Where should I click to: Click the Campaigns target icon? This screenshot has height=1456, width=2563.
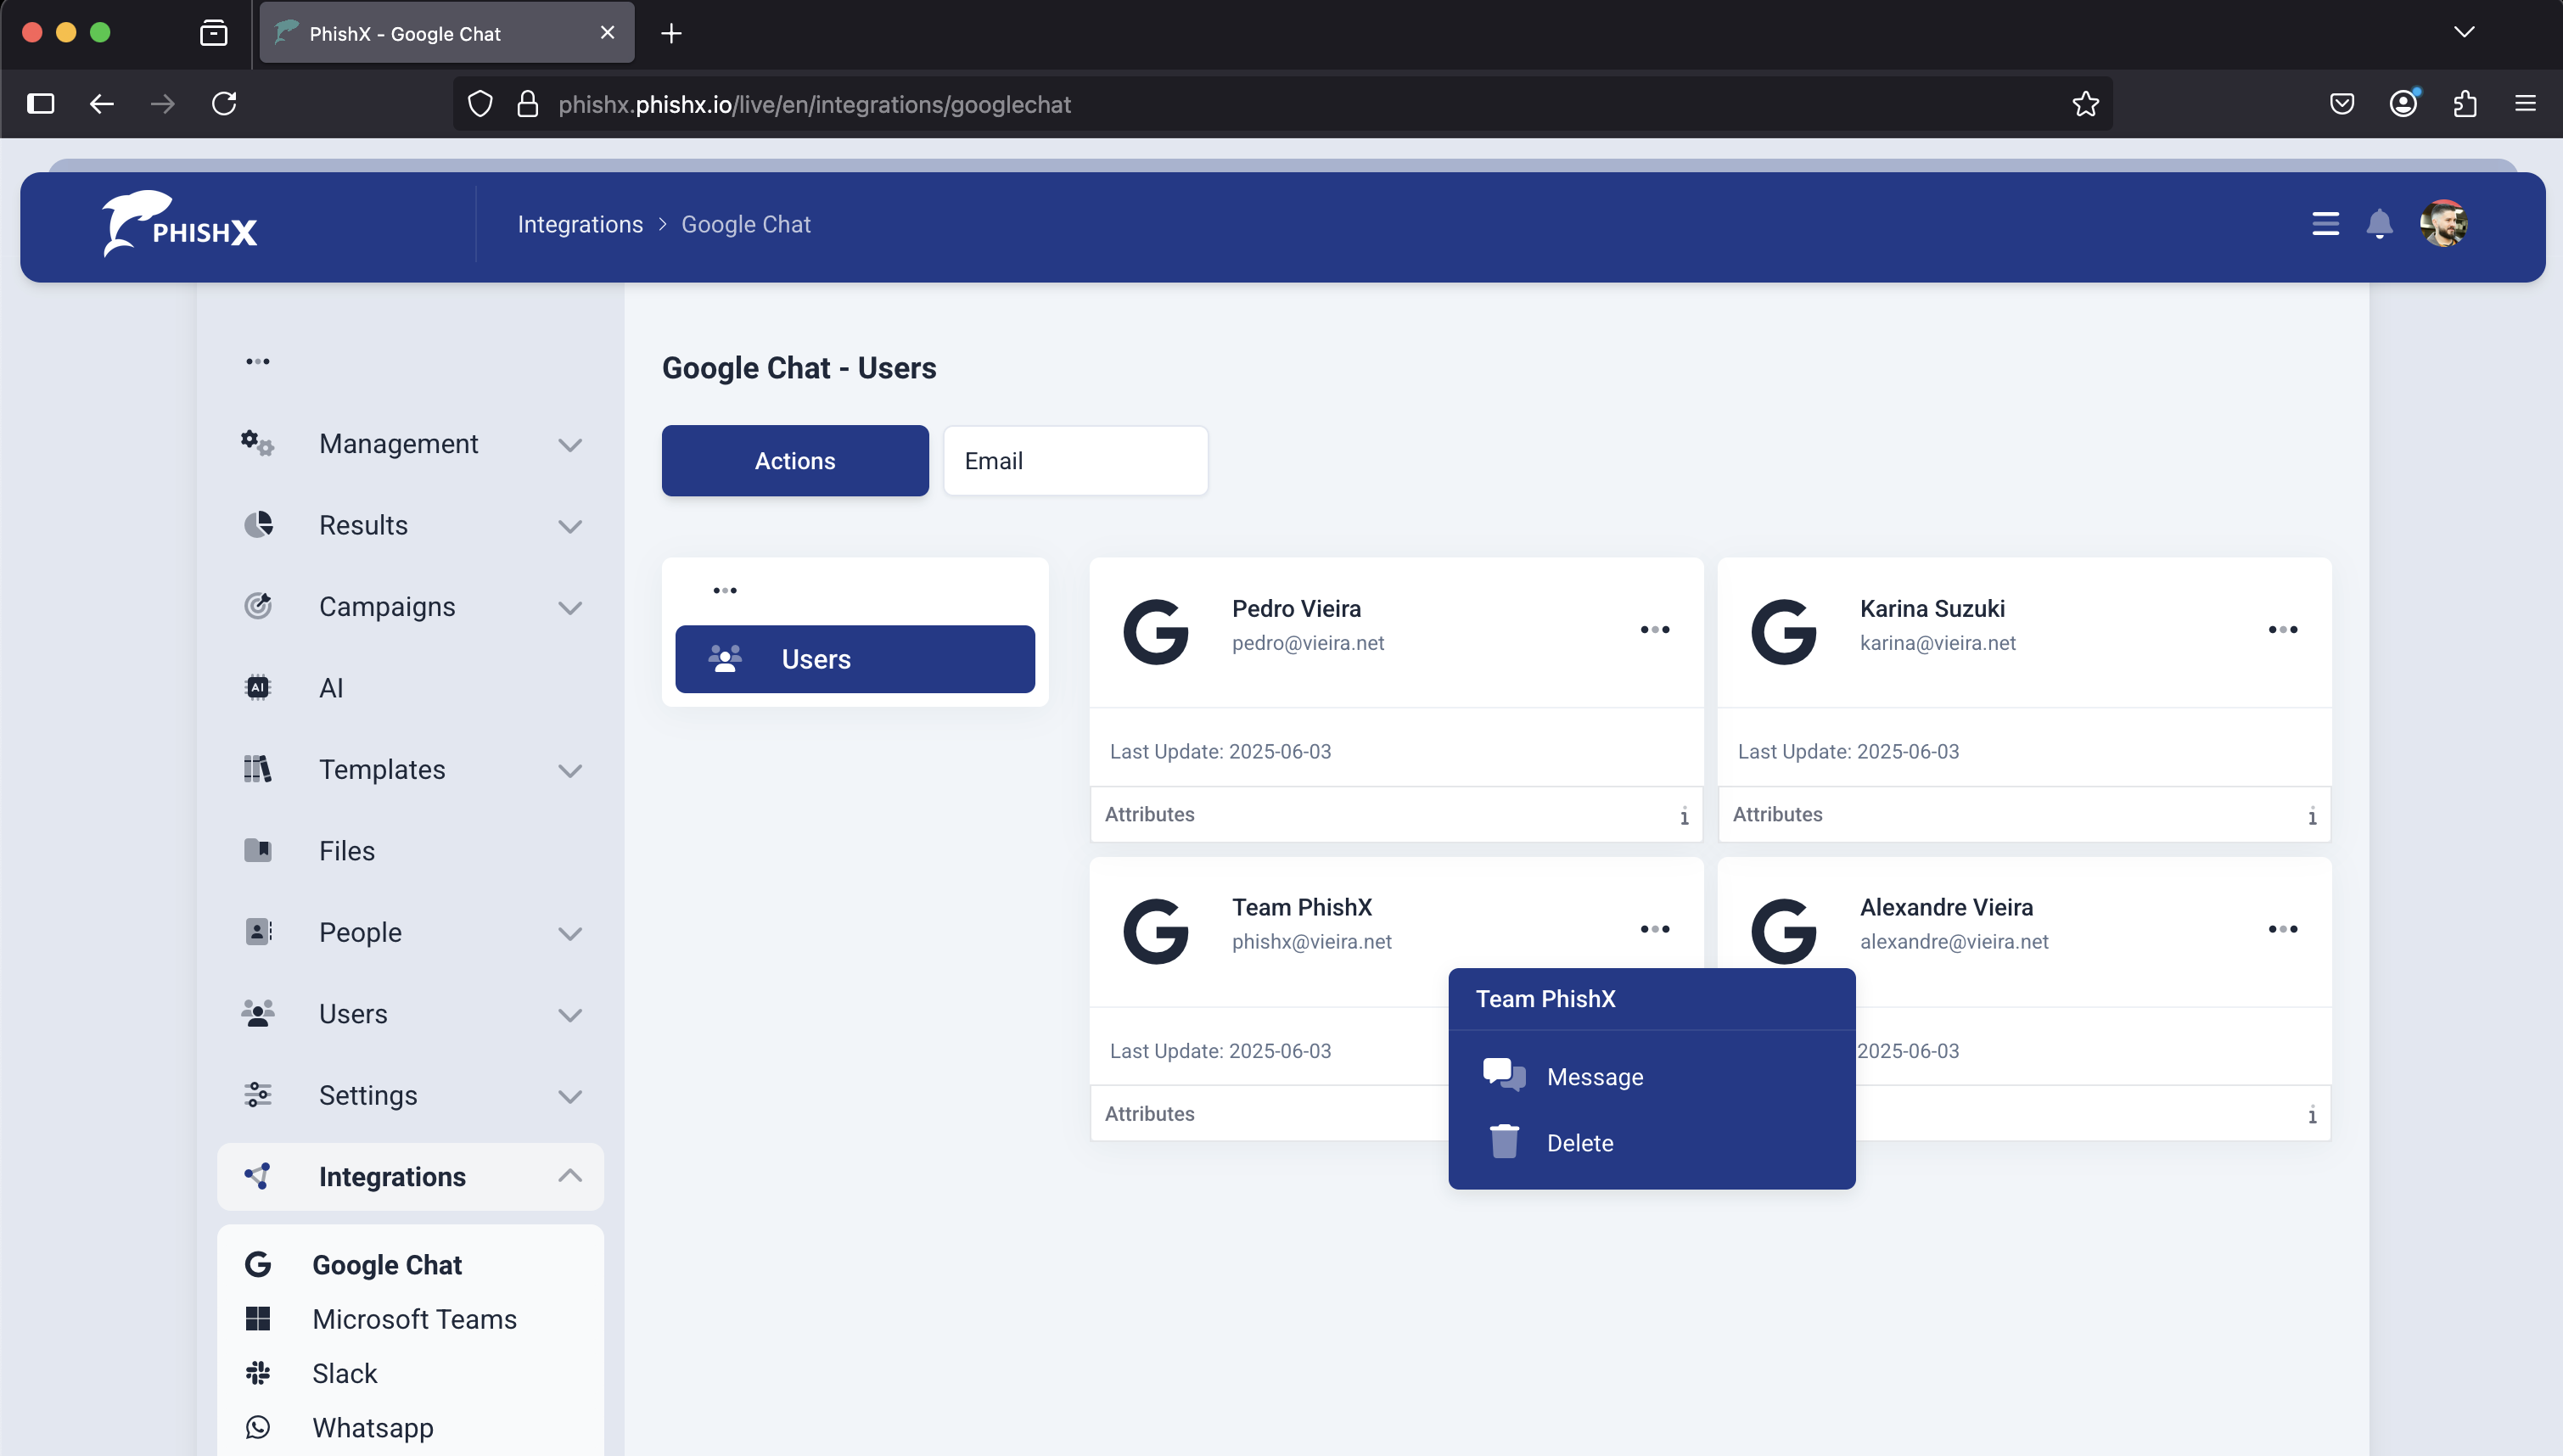coord(258,606)
